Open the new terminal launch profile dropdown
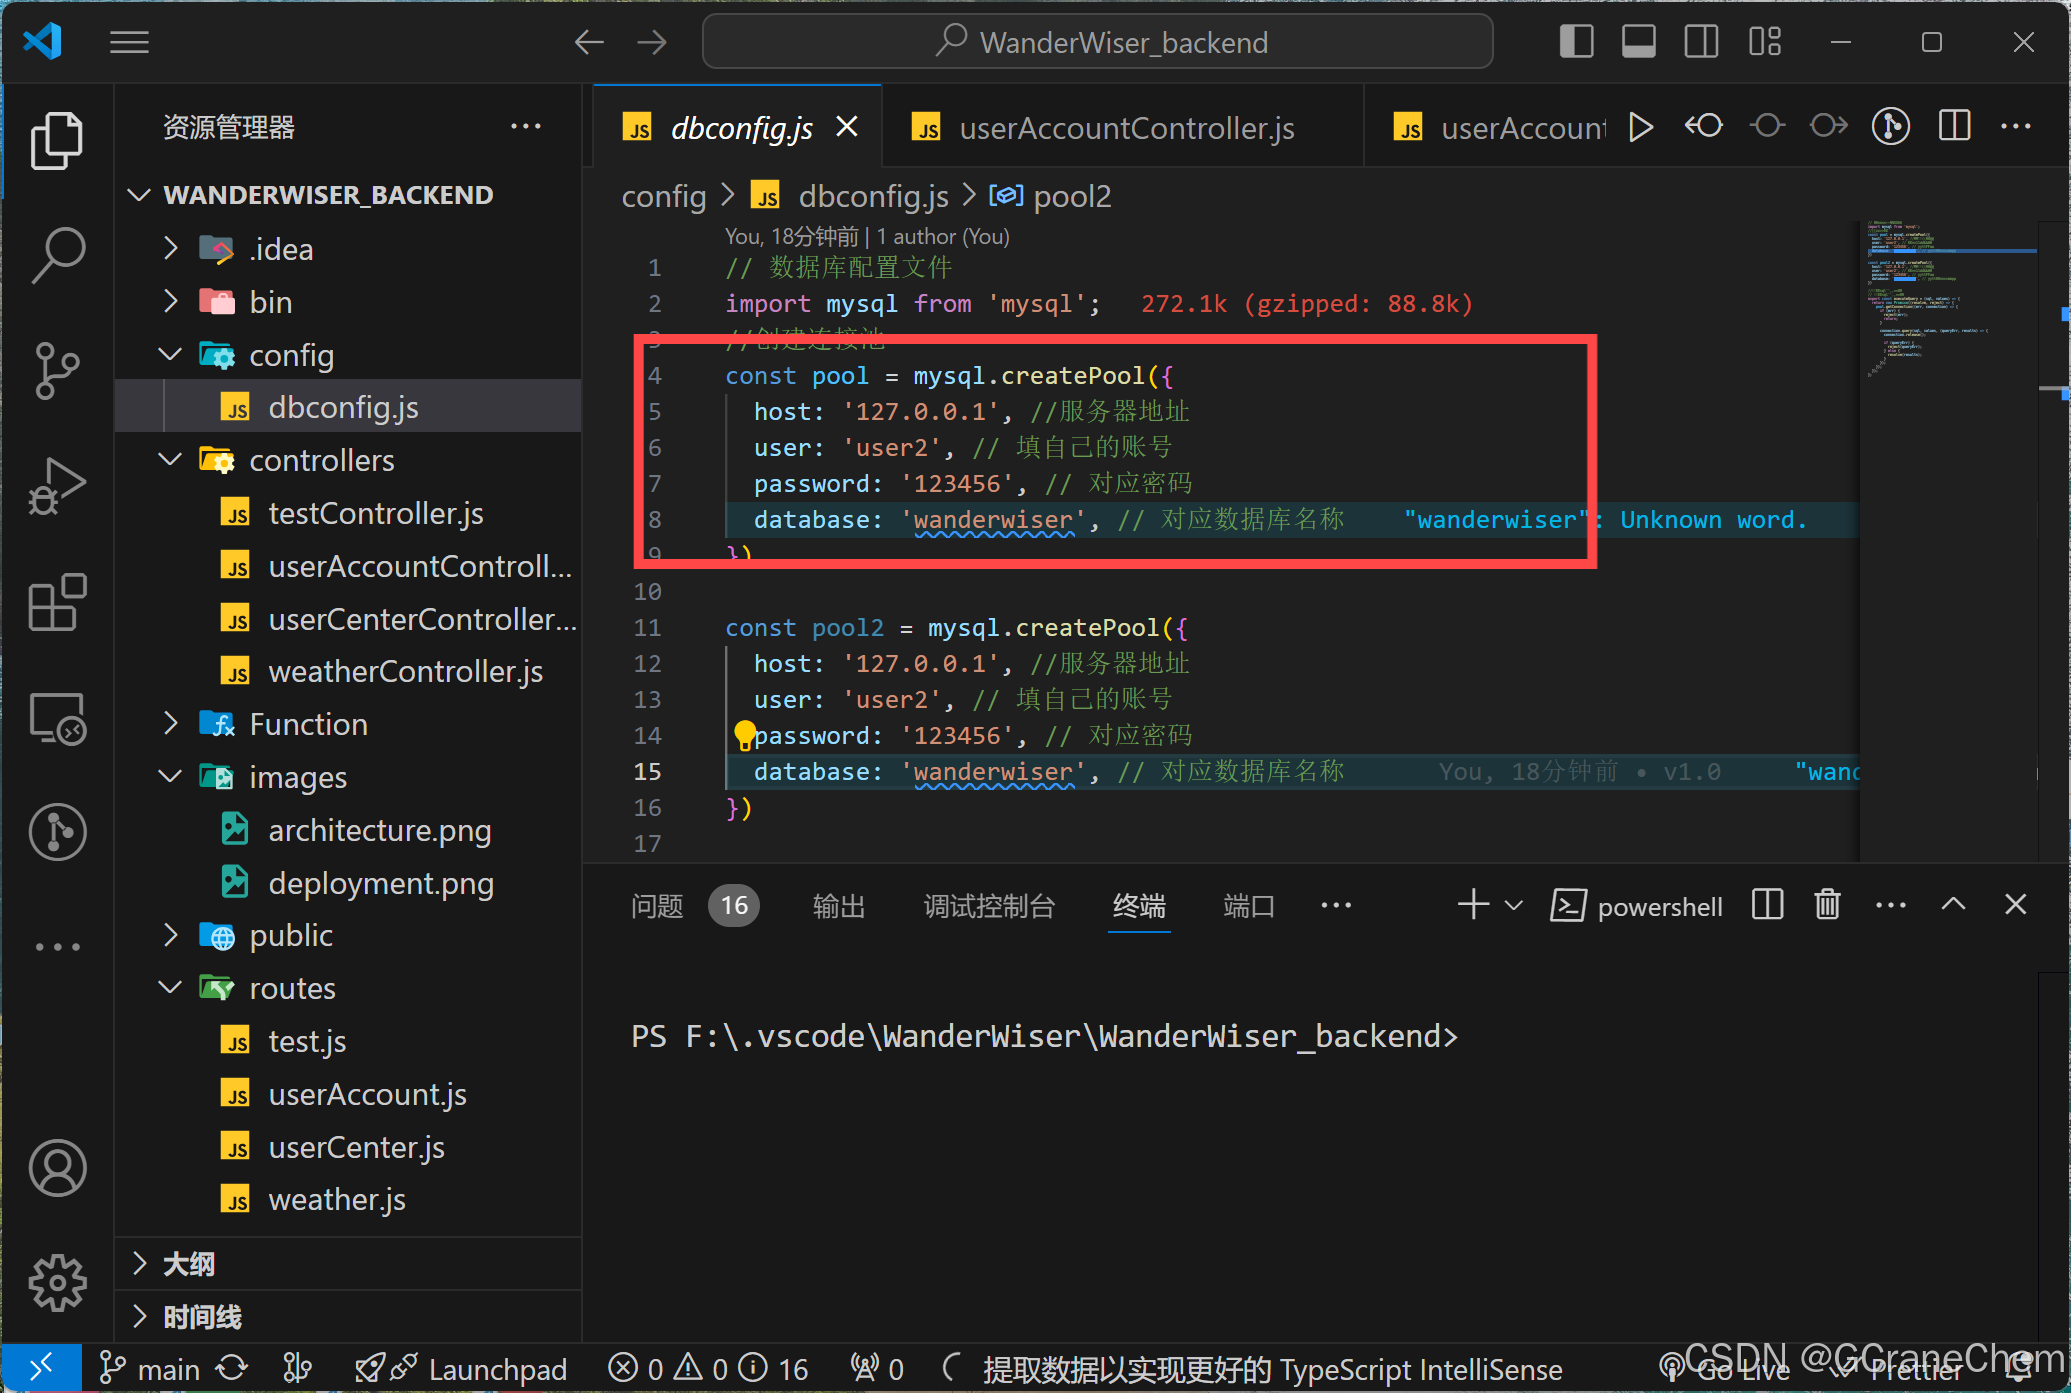This screenshot has width=2071, height=1393. click(1514, 905)
